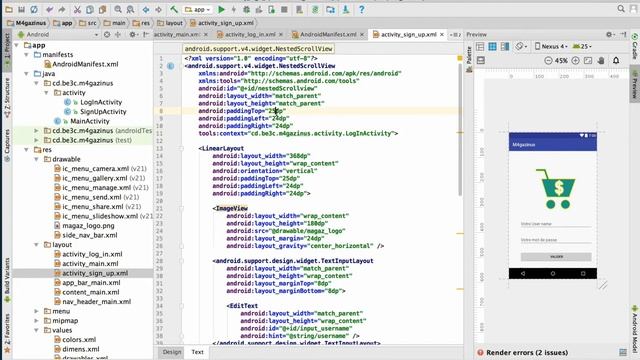Screen dimensions: 640x360
Task: Zoom out the layout preview
Action: tap(548, 60)
